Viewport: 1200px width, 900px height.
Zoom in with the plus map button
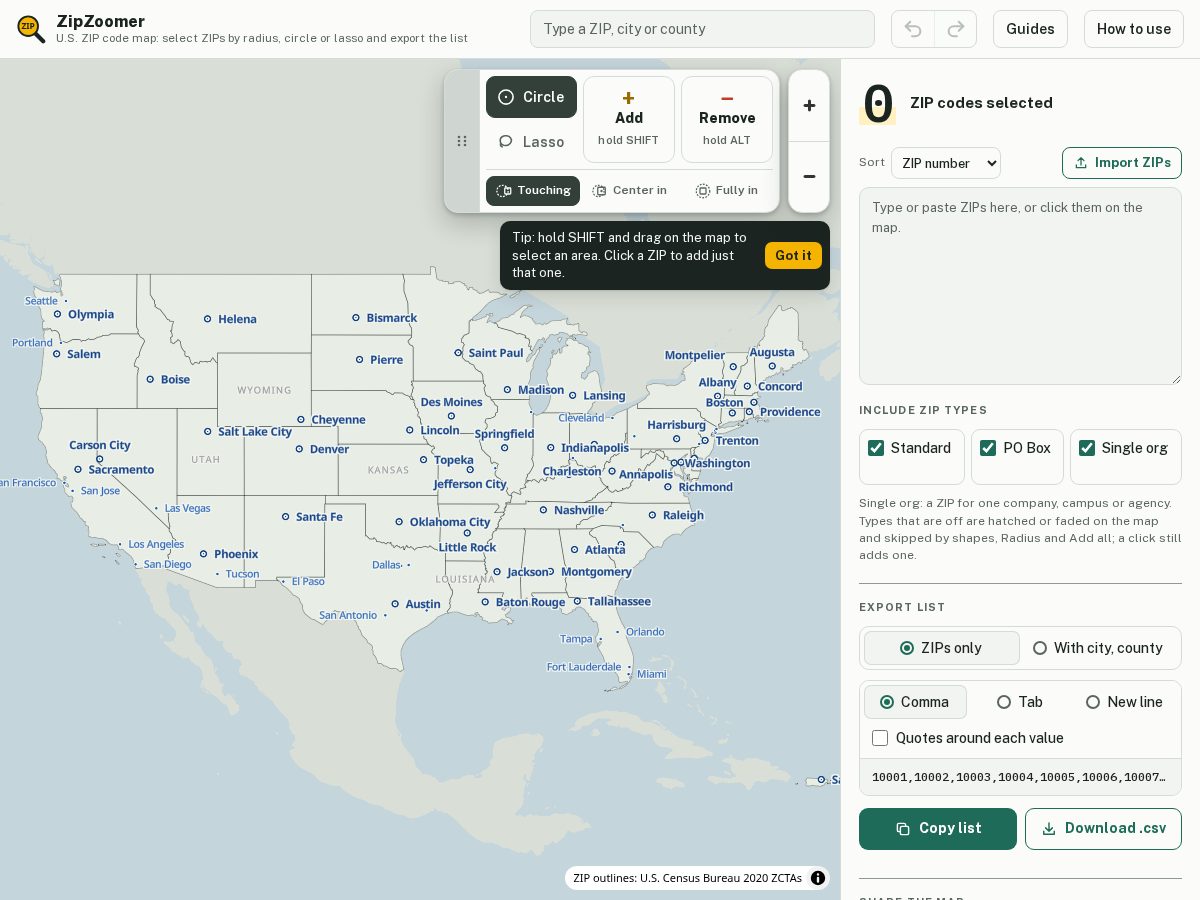click(x=809, y=106)
